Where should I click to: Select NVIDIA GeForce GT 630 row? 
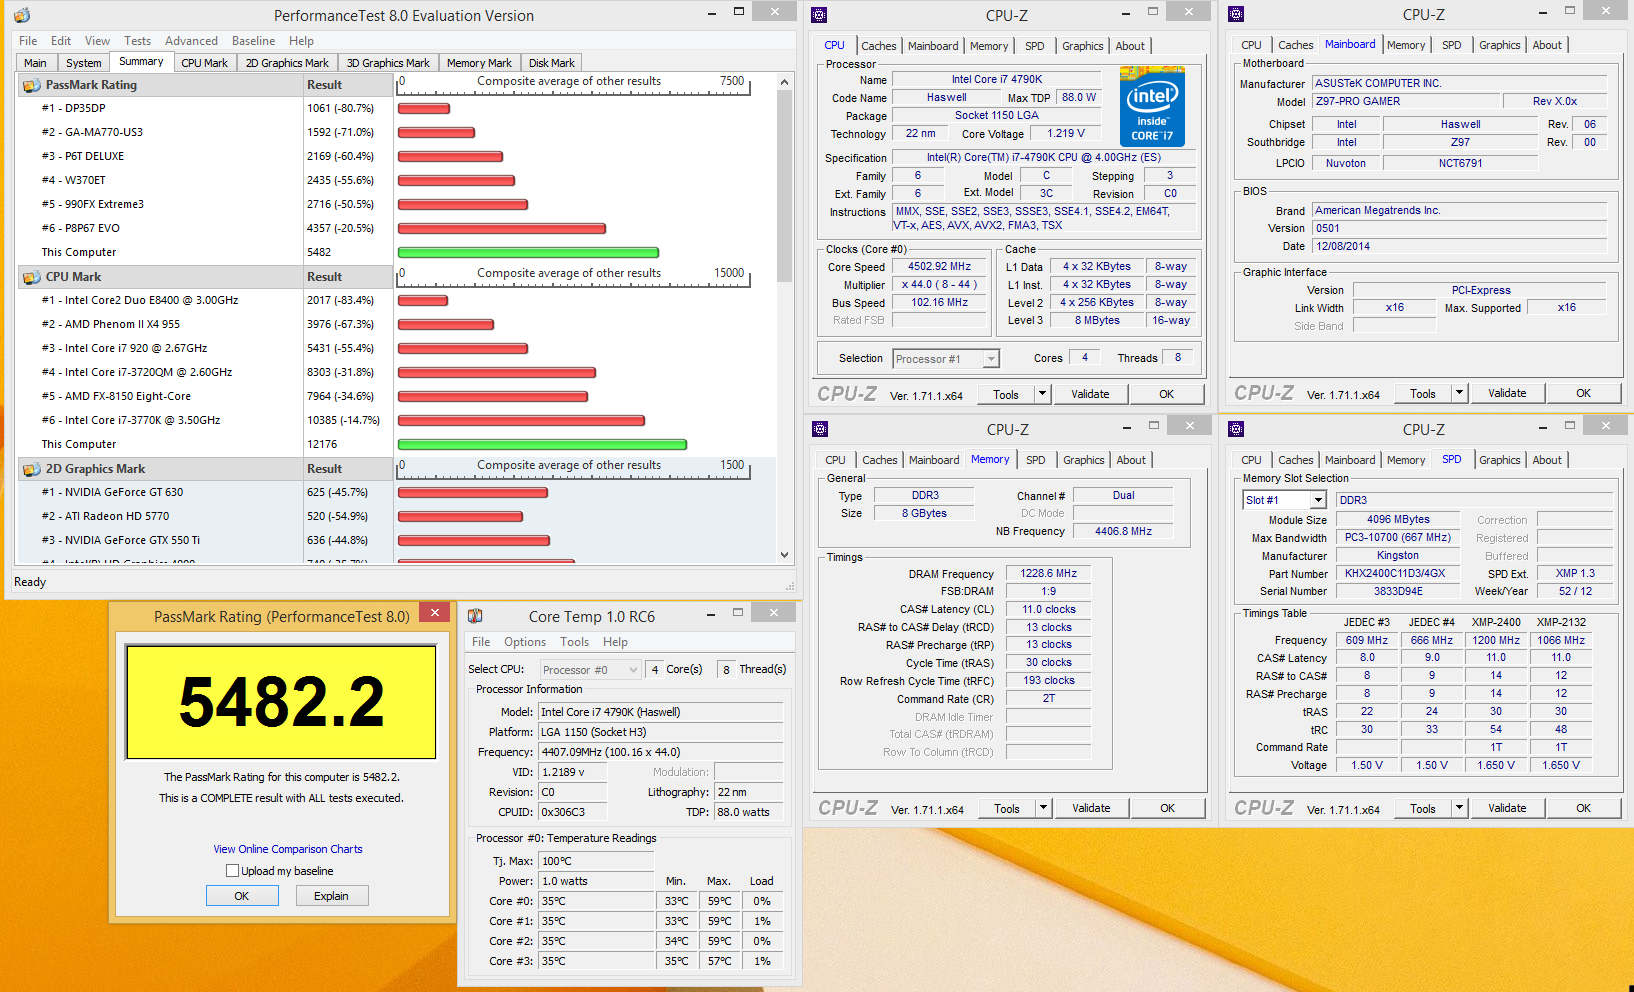pos(206,492)
